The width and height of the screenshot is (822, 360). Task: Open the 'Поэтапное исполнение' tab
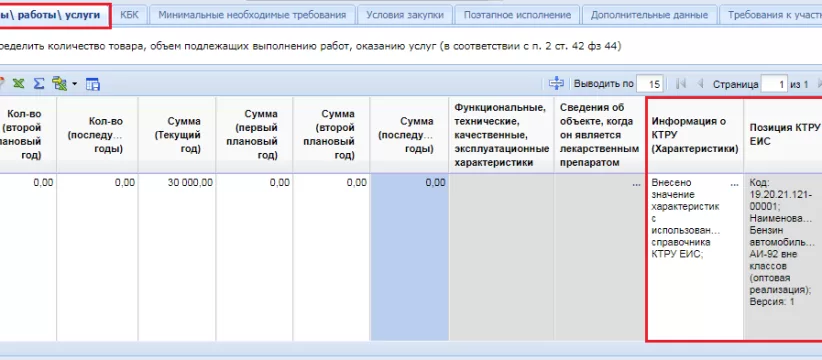click(x=517, y=15)
